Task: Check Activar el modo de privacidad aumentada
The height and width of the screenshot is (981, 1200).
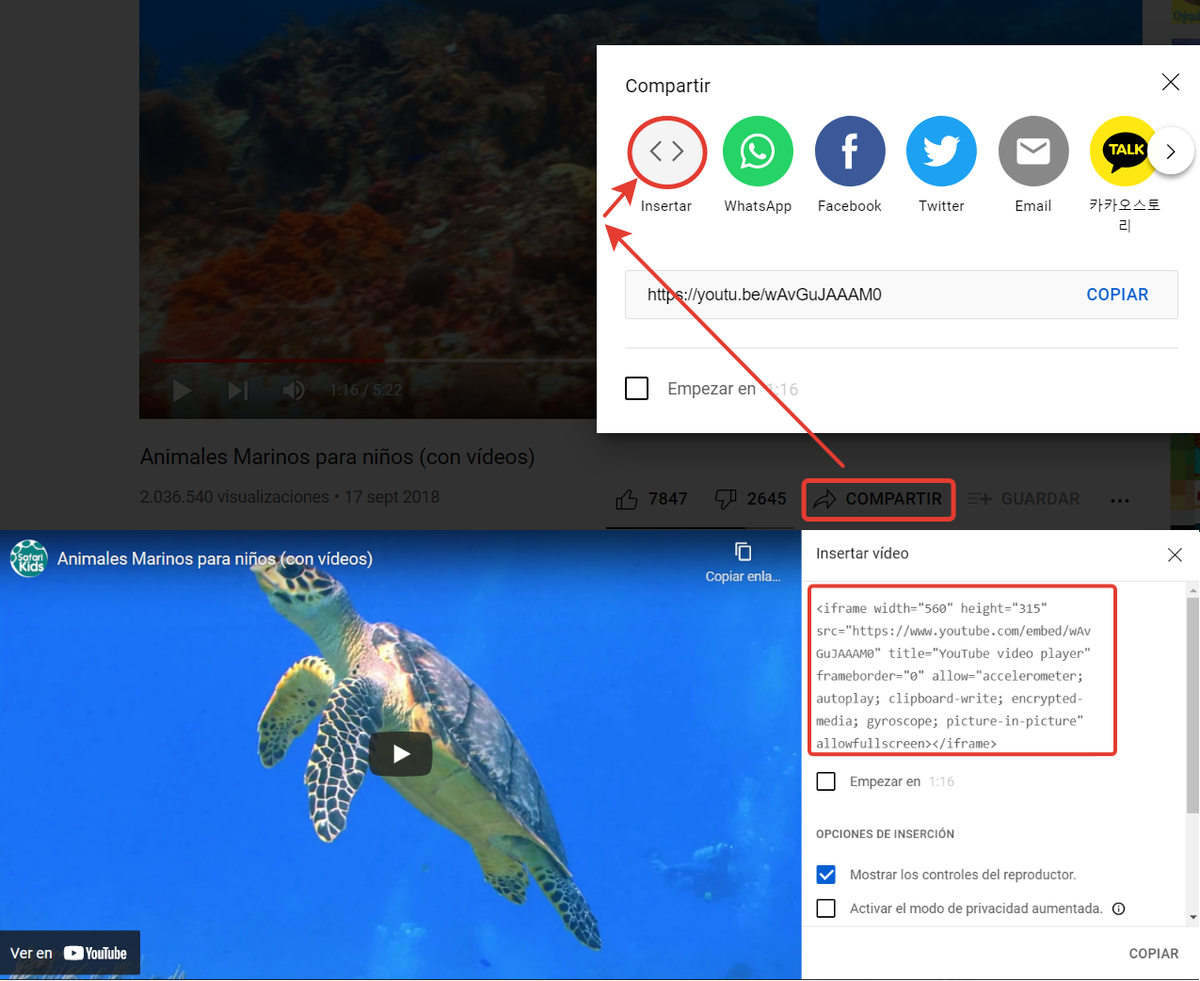Action: pyautogui.click(x=826, y=908)
